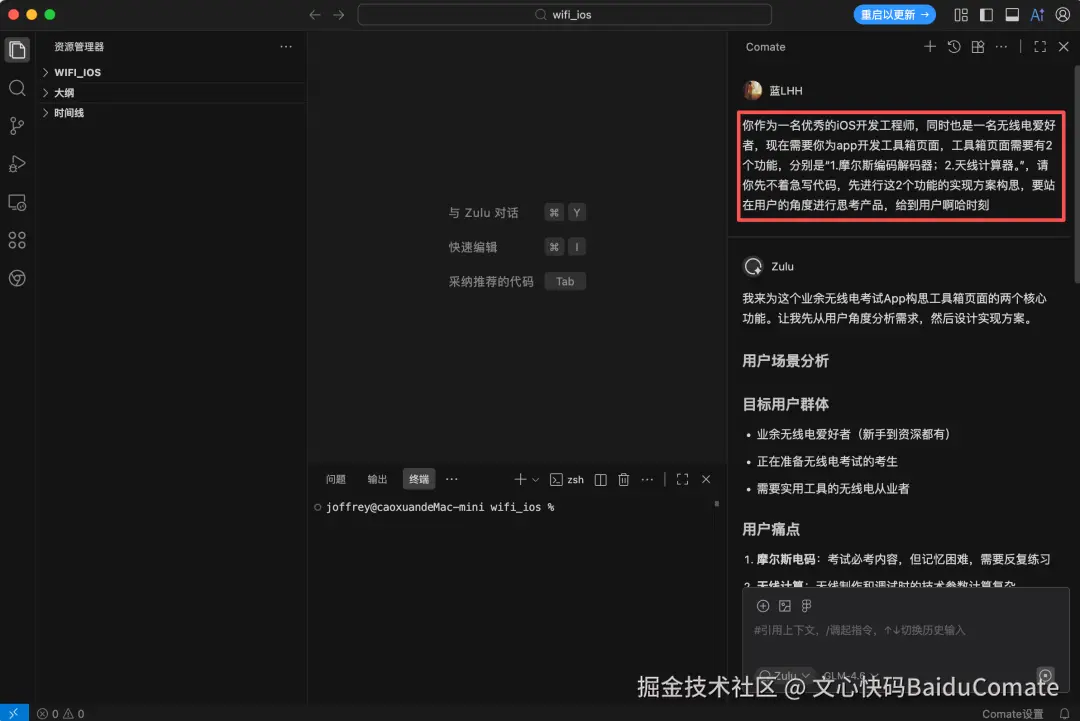Open the Comate icon in the activity bar
Image resolution: width=1080 pixels, height=721 pixels.
click(x=17, y=278)
